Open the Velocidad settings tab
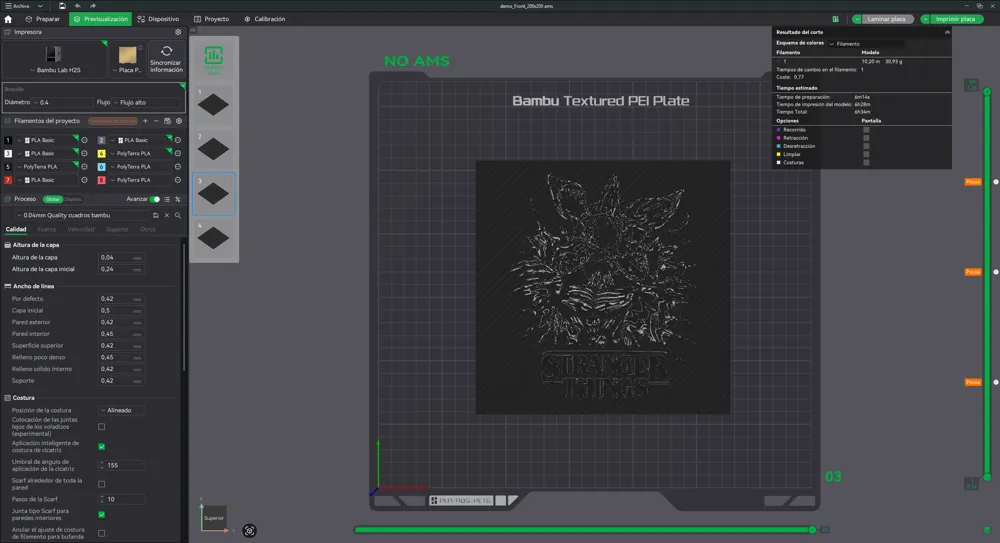Image resolution: width=1000 pixels, height=543 pixels. click(x=81, y=229)
